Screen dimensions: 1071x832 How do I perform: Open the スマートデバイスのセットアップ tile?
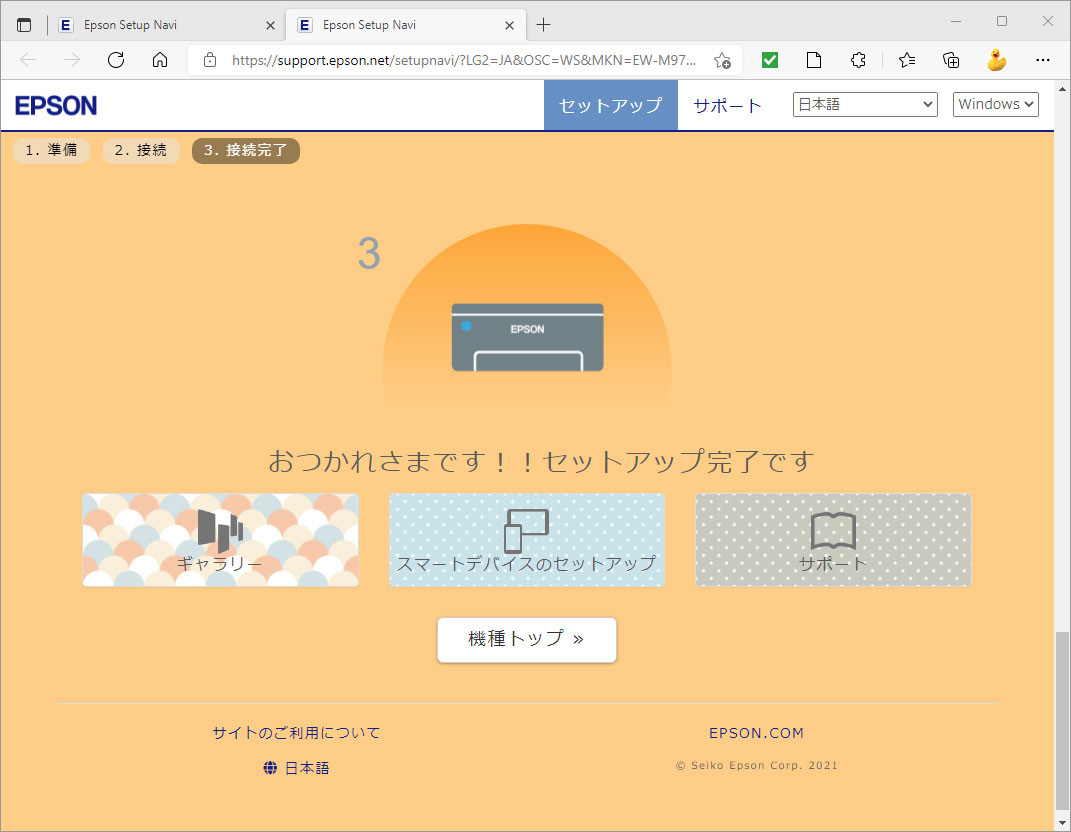point(526,540)
